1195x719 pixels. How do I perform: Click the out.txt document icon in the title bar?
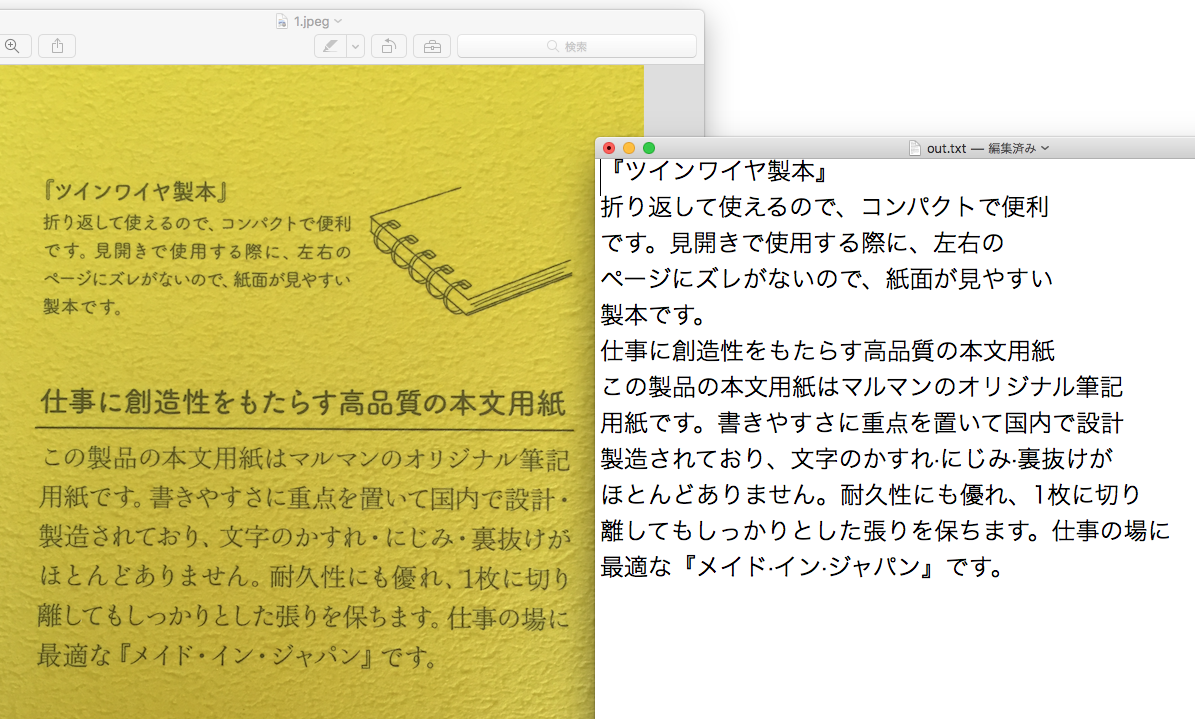915,148
